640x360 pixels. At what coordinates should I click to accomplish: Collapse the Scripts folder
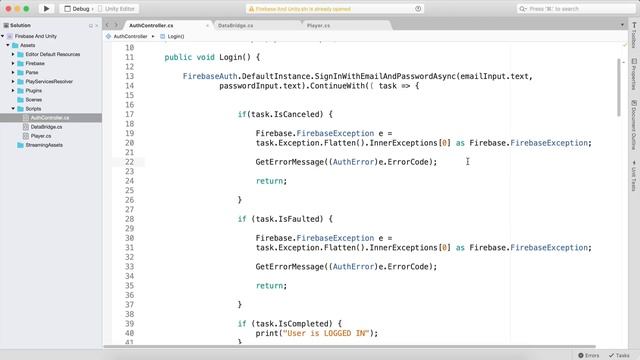13,109
